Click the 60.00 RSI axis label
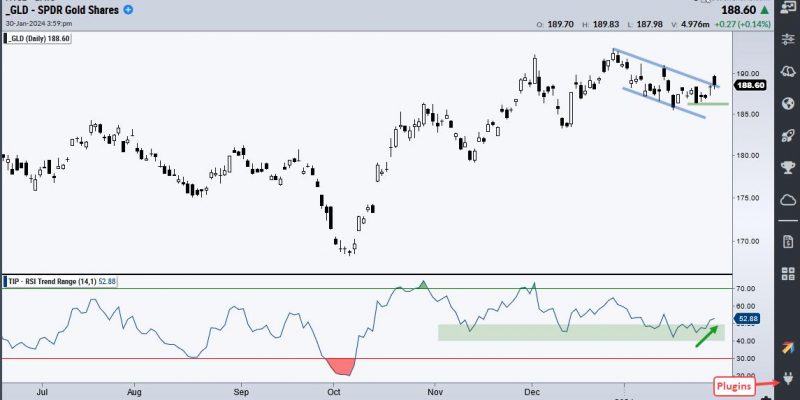Viewport: 800px width, 400px height. pyautogui.click(x=748, y=306)
